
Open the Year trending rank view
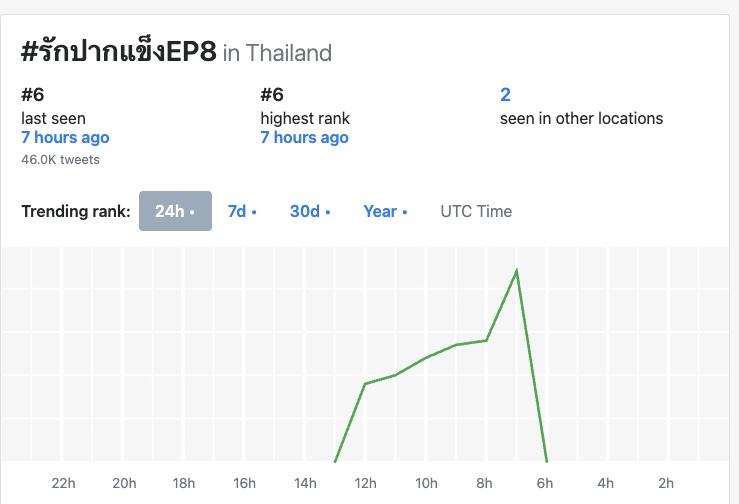coord(385,211)
